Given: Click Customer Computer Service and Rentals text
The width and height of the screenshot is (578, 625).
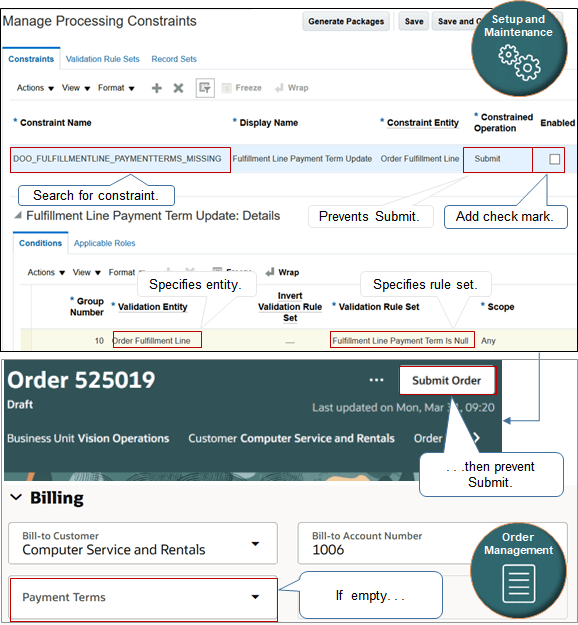Looking at the screenshot, I should 291,438.
